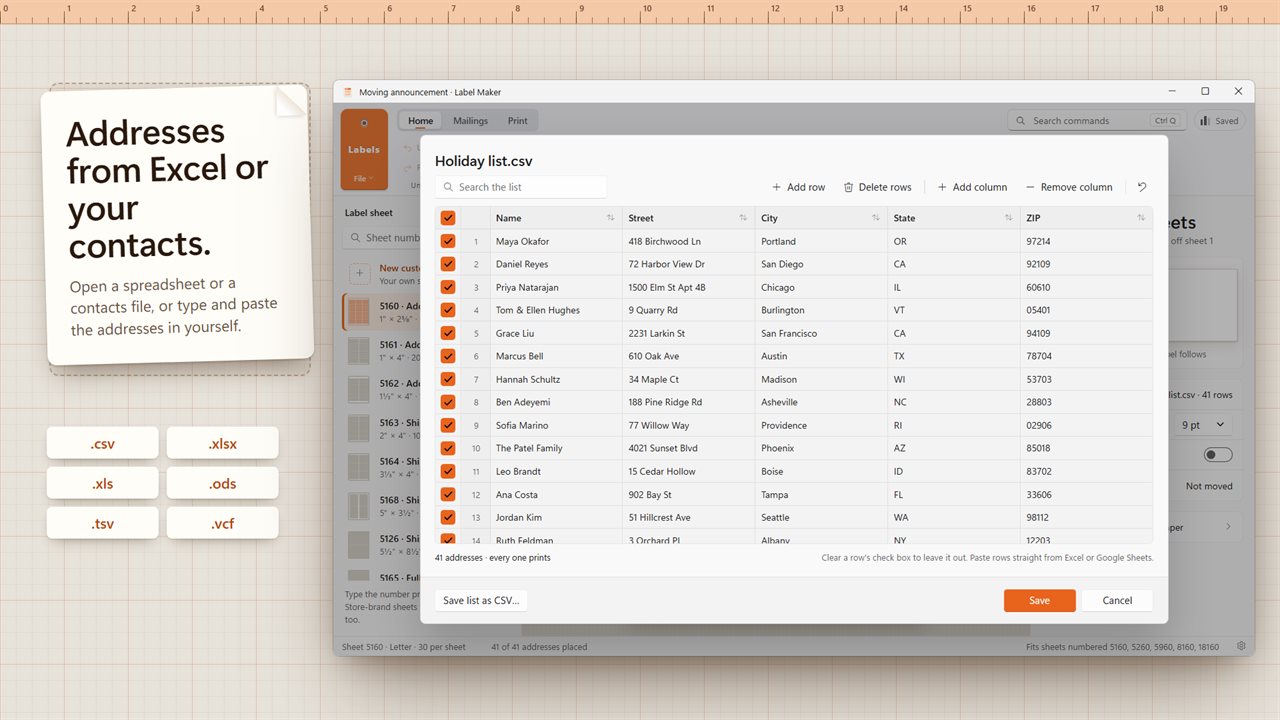Image resolution: width=1280 pixels, height=720 pixels.
Task: Toggle the switch in the right panel
Action: (1218, 455)
